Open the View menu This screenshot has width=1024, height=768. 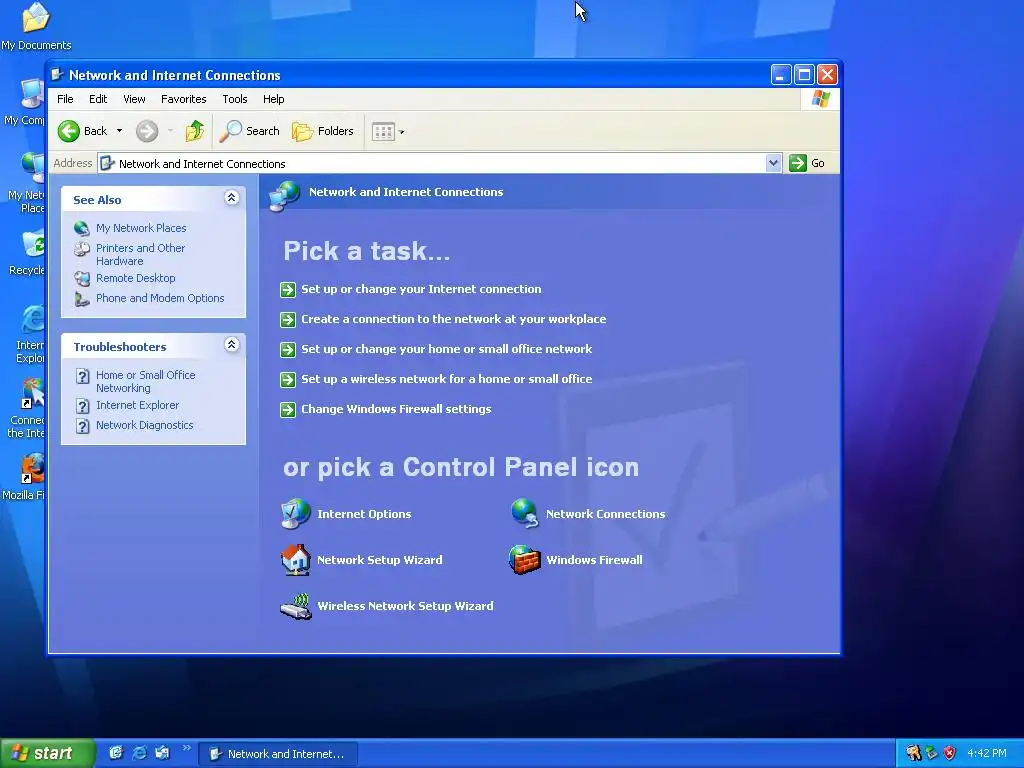(134, 99)
